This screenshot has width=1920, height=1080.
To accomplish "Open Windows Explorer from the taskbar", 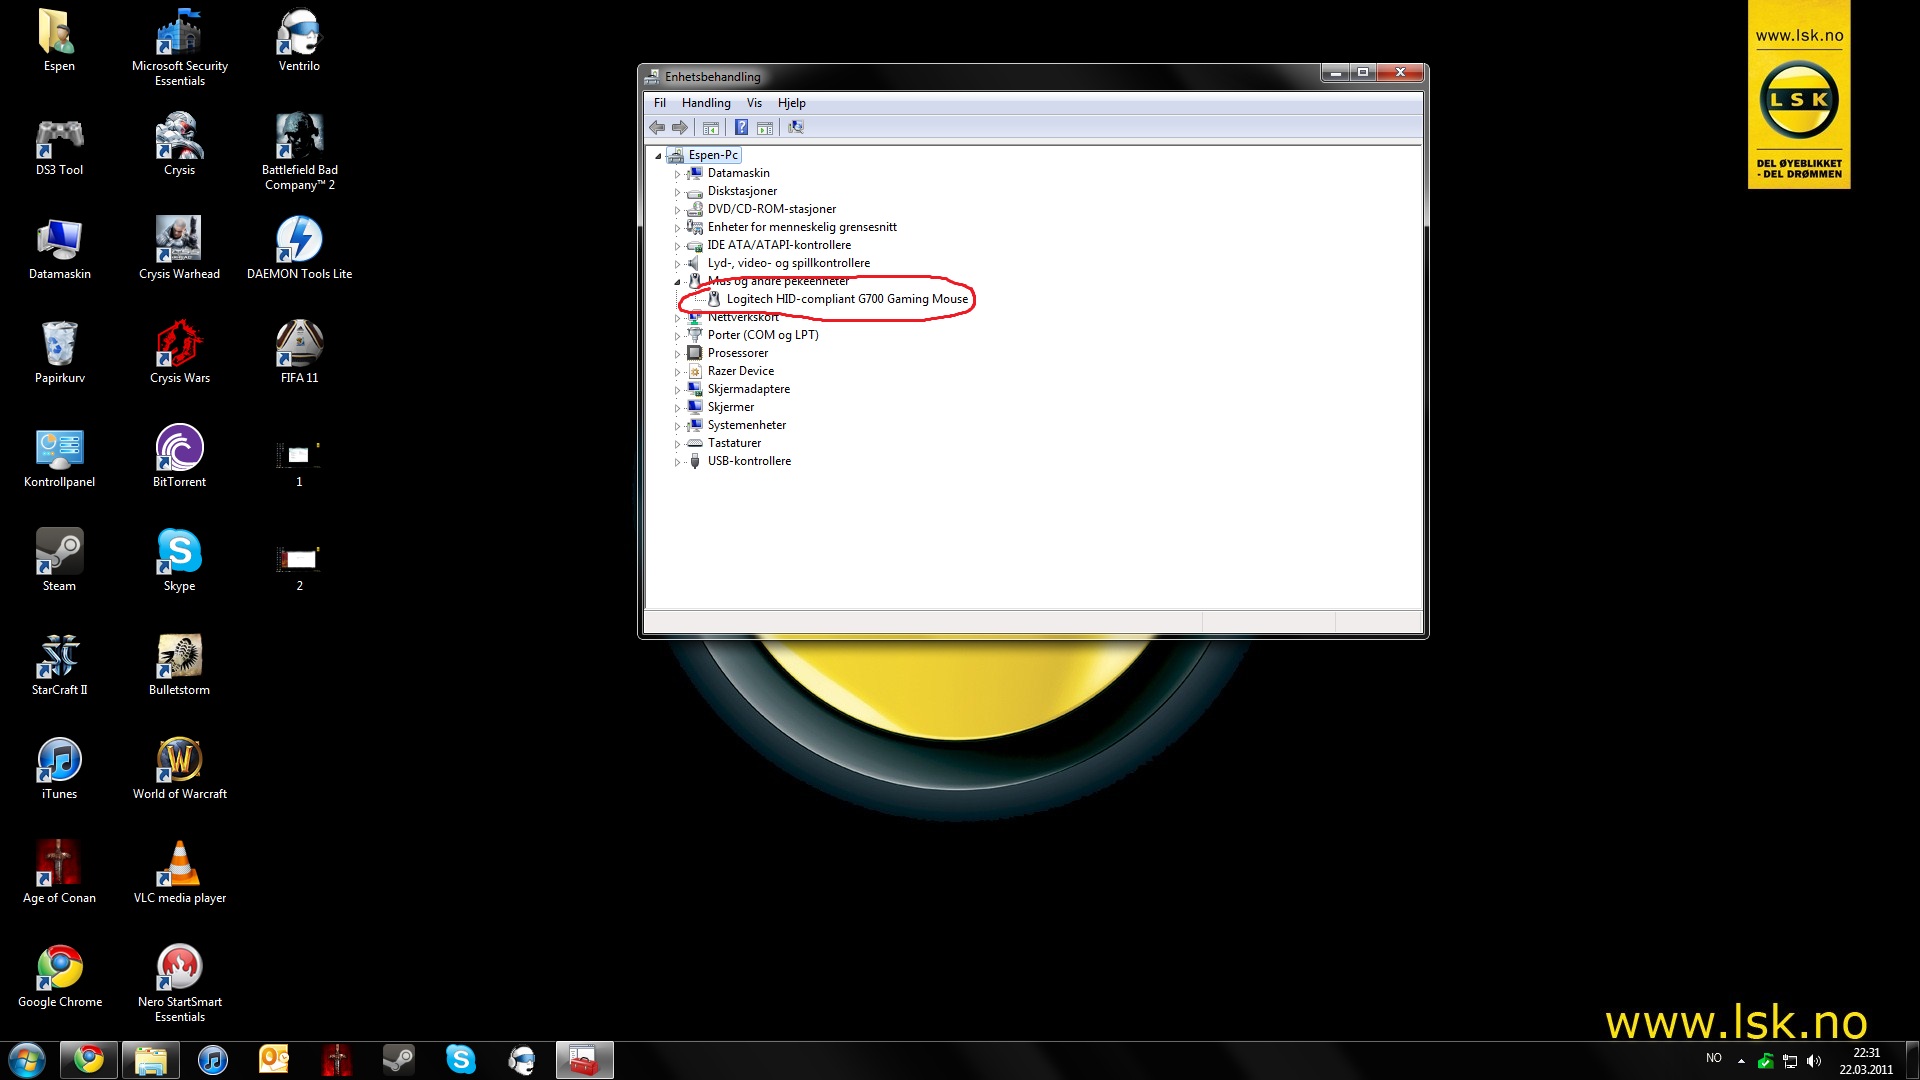I will tap(150, 1060).
